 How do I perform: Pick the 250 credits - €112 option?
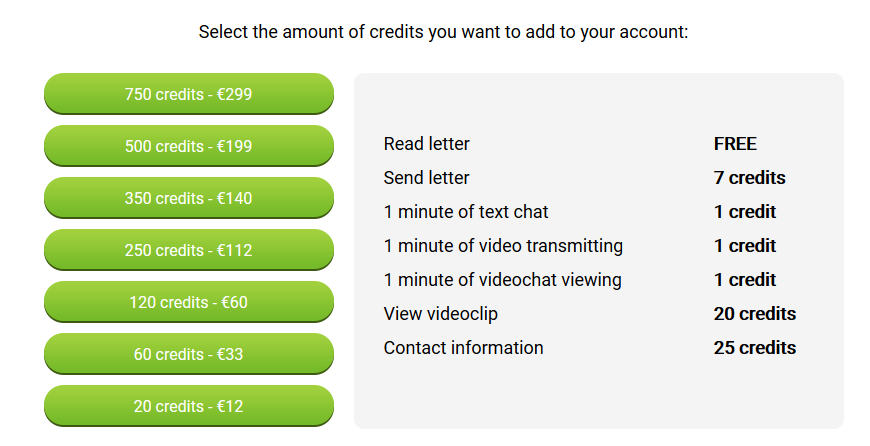(x=189, y=250)
